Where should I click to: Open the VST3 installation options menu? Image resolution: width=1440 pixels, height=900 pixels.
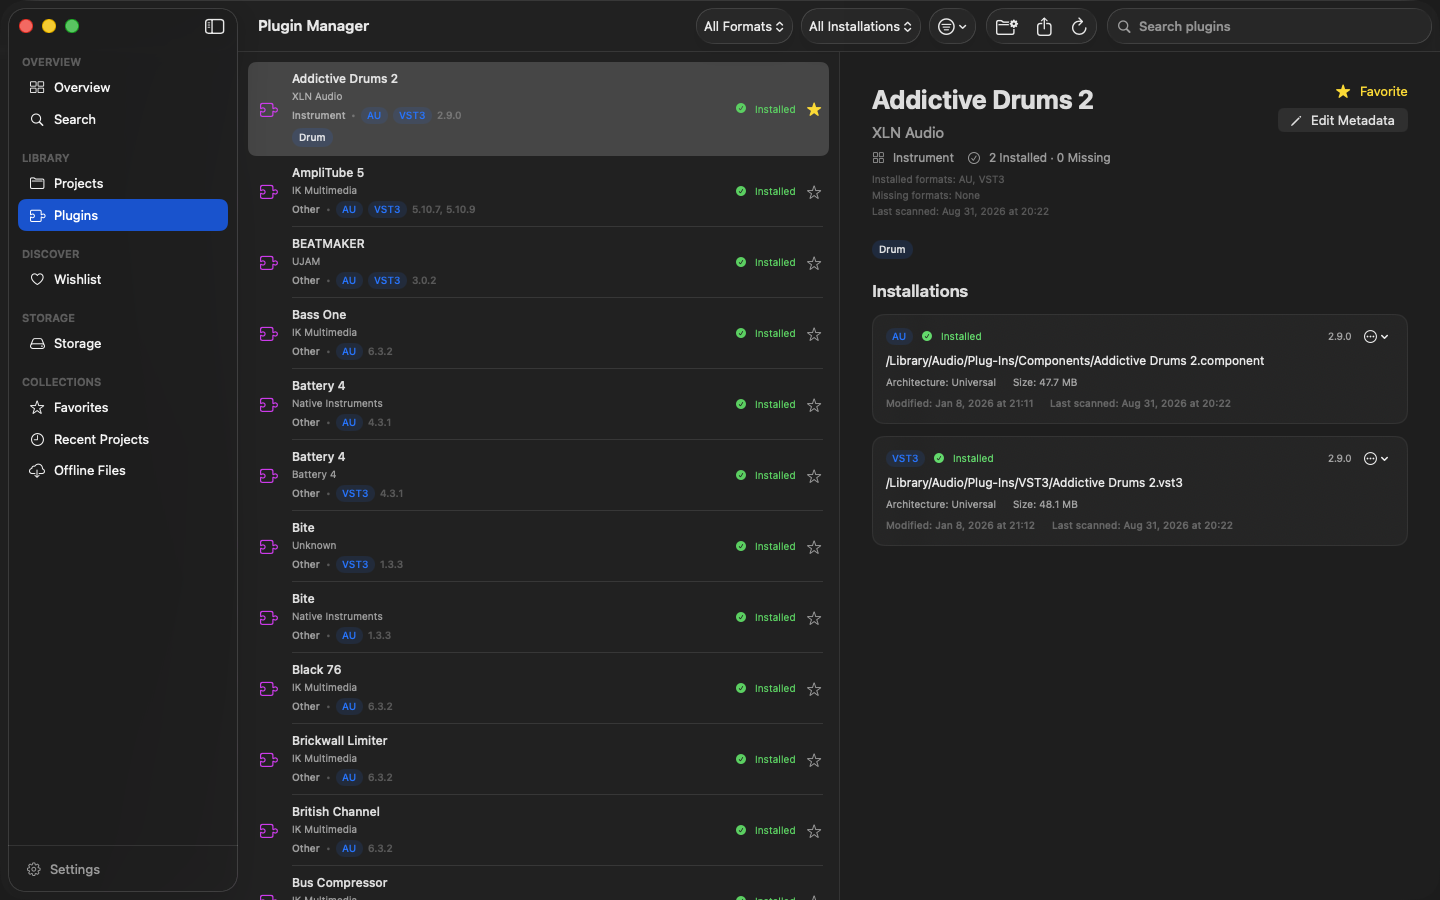(x=1376, y=459)
